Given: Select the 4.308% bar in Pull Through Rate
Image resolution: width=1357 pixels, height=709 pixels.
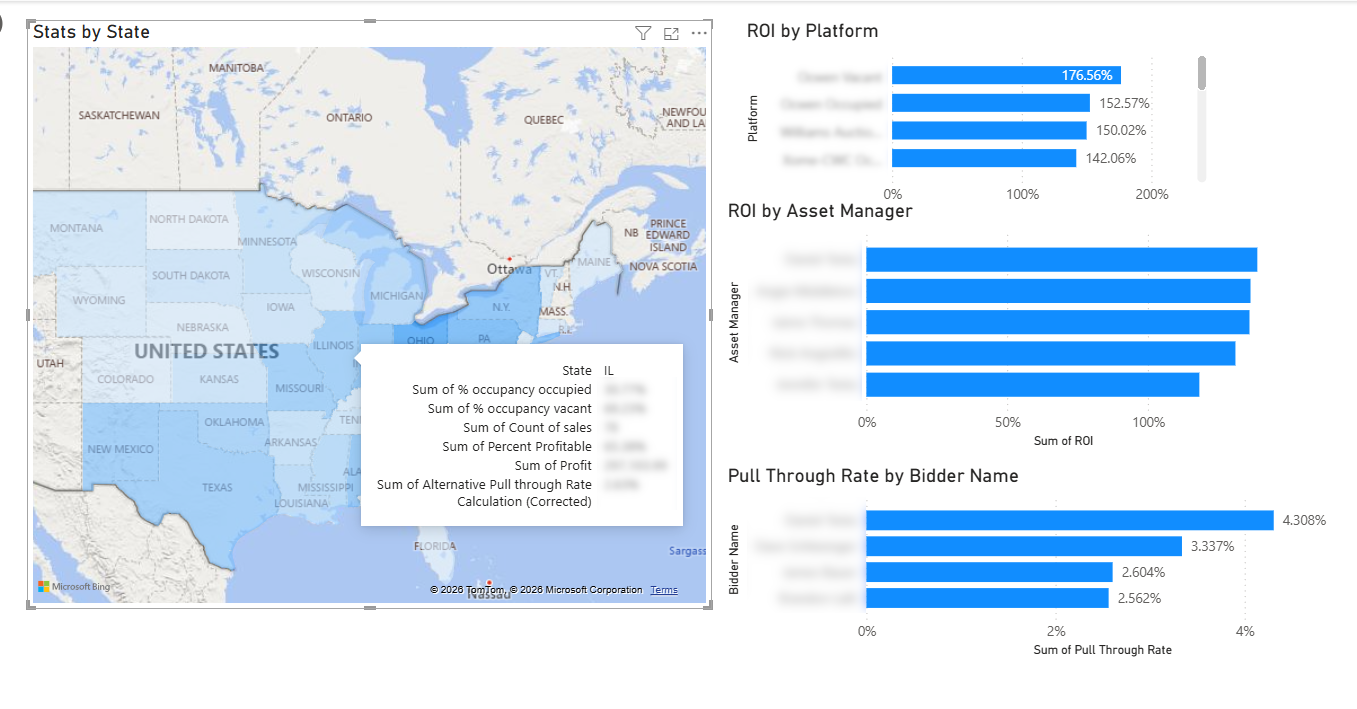Looking at the screenshot, I should (1070, 520).
